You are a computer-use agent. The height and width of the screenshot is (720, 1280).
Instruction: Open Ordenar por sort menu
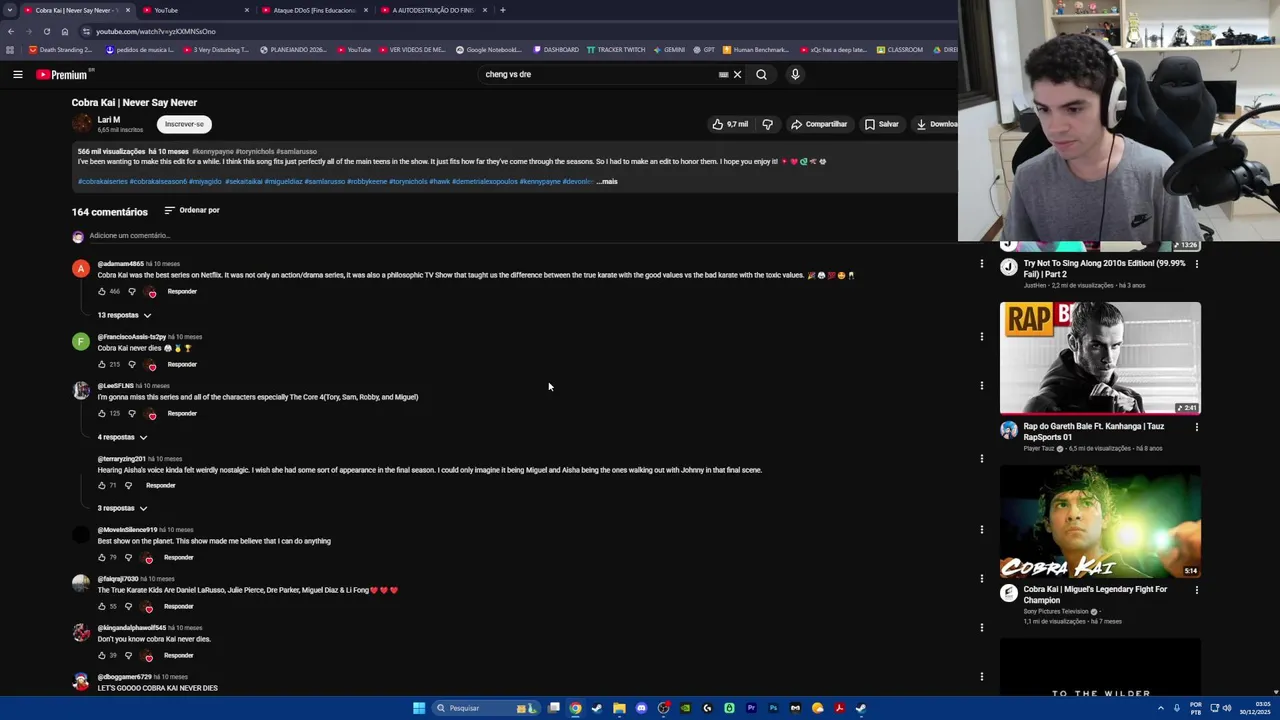coord(192,210)
